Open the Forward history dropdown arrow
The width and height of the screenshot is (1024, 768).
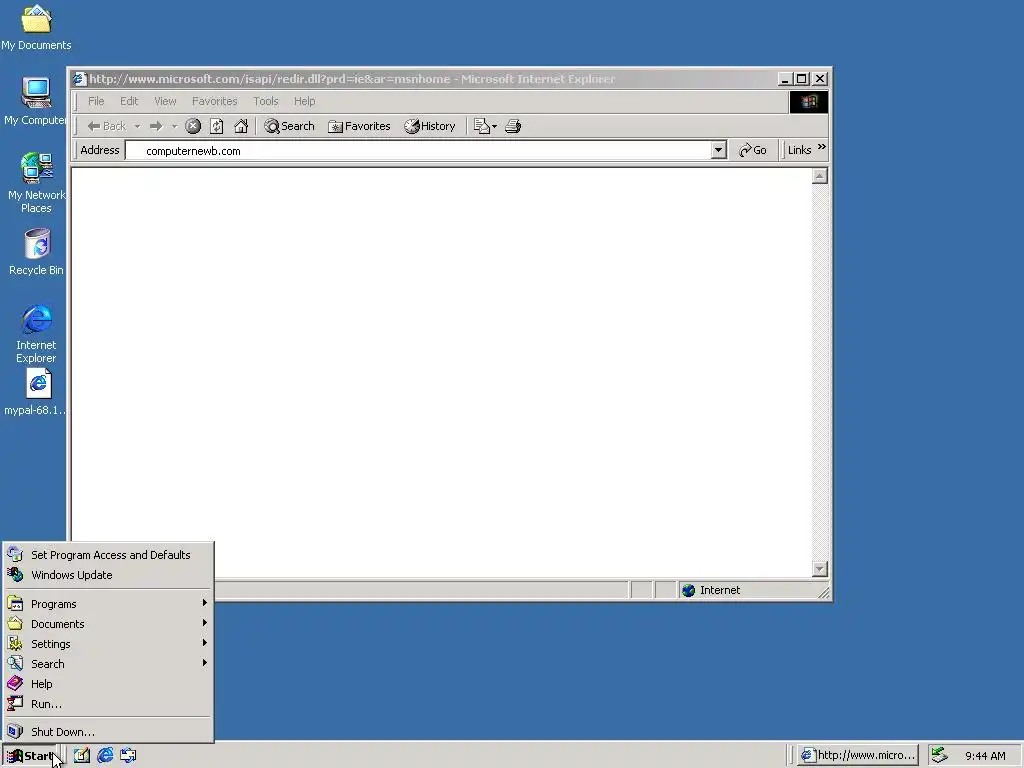pos(174,126)
